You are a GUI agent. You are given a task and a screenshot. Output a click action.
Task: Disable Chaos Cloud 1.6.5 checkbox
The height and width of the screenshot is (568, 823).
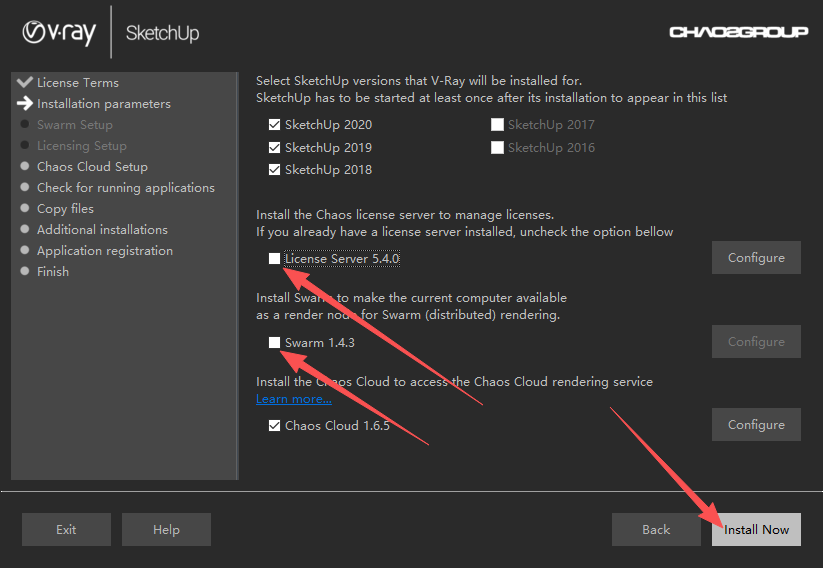(275, 425)
